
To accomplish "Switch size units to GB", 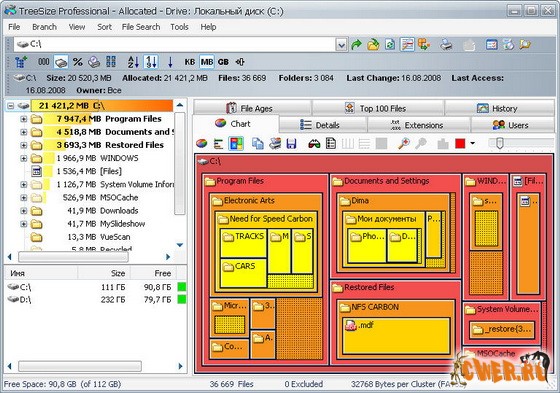I will (x=223, y=62).
